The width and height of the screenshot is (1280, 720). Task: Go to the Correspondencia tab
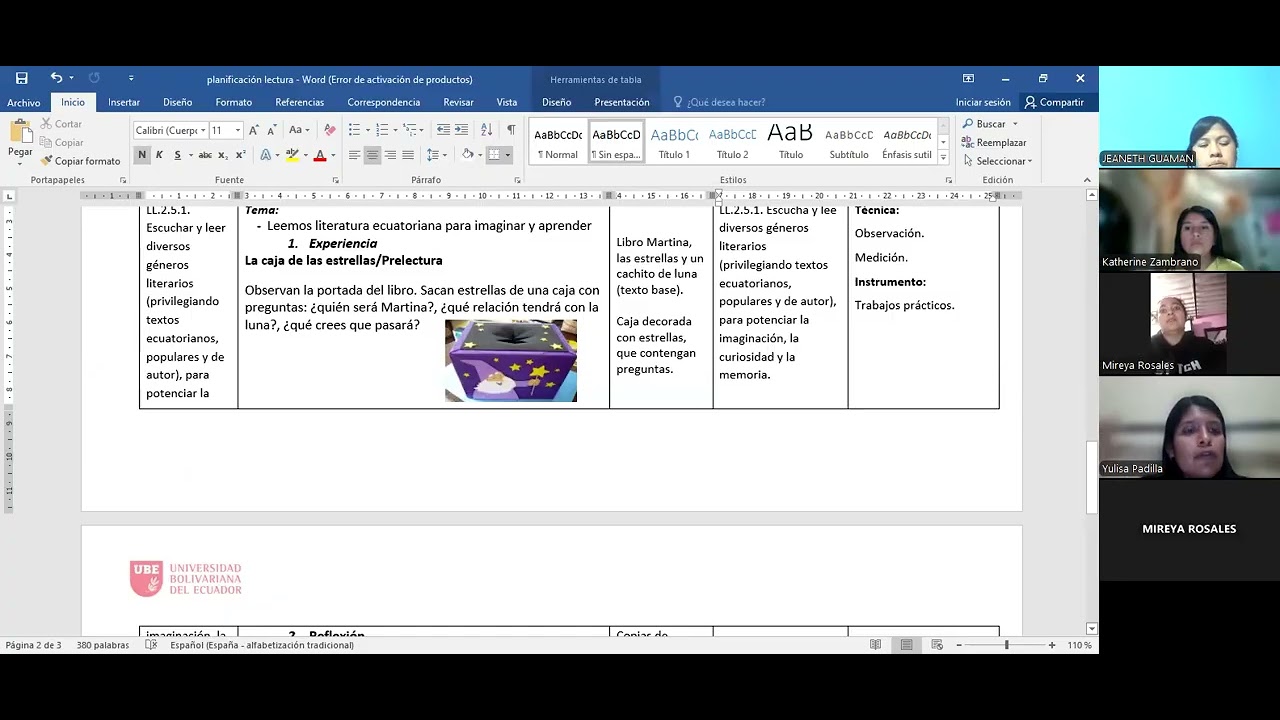pos(384,102)
